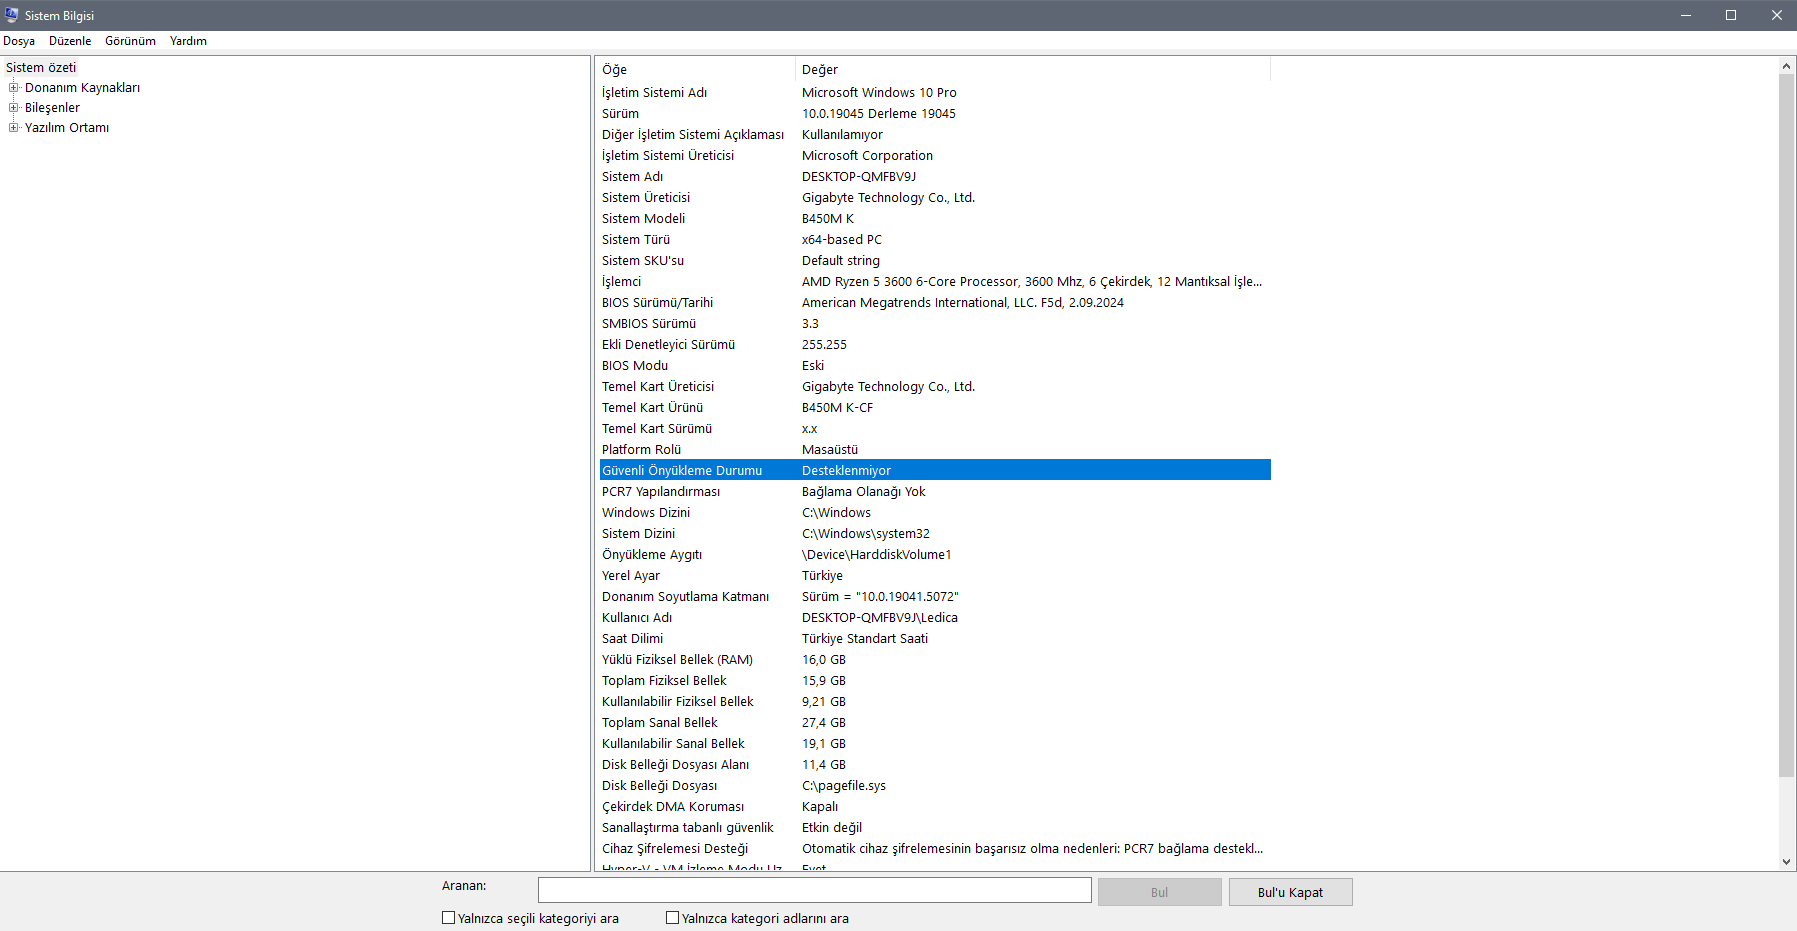Image resolution: width=1797 pixels, height=931 pixels.
Task: Open the Yardım menu
Action: coord(188,41)
